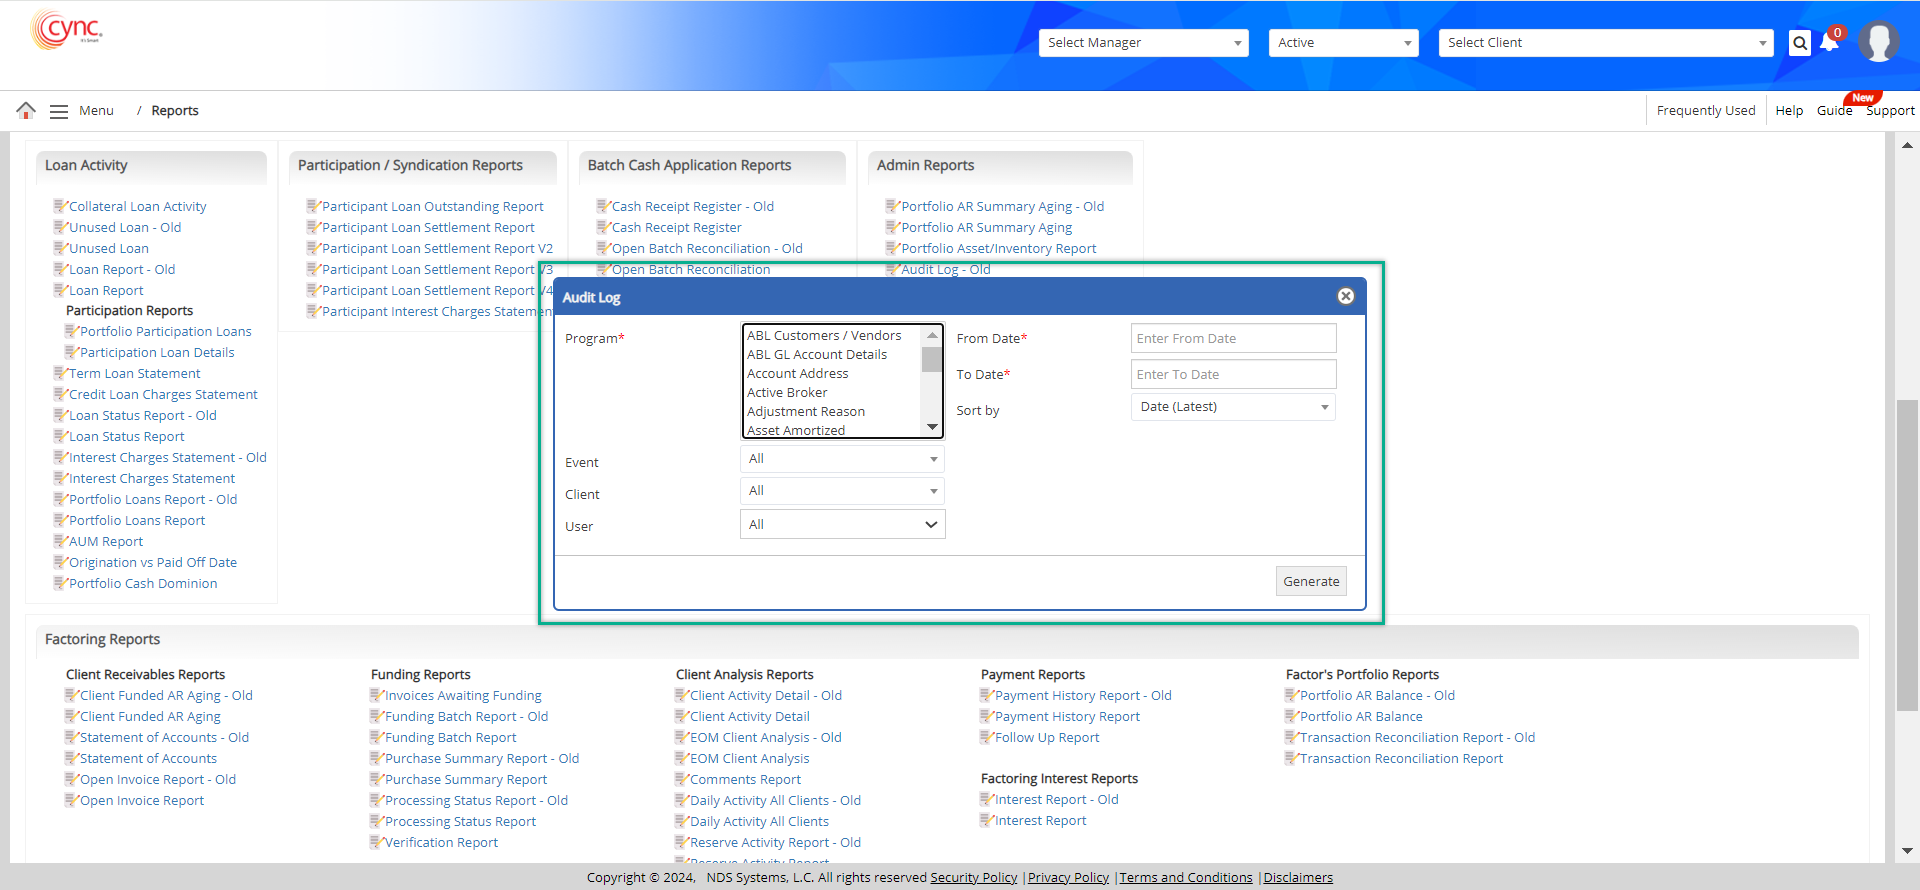This screenshot has width=1920, height=890.
Task: Open the notifications bell icon
Action: coord(1829,43)
